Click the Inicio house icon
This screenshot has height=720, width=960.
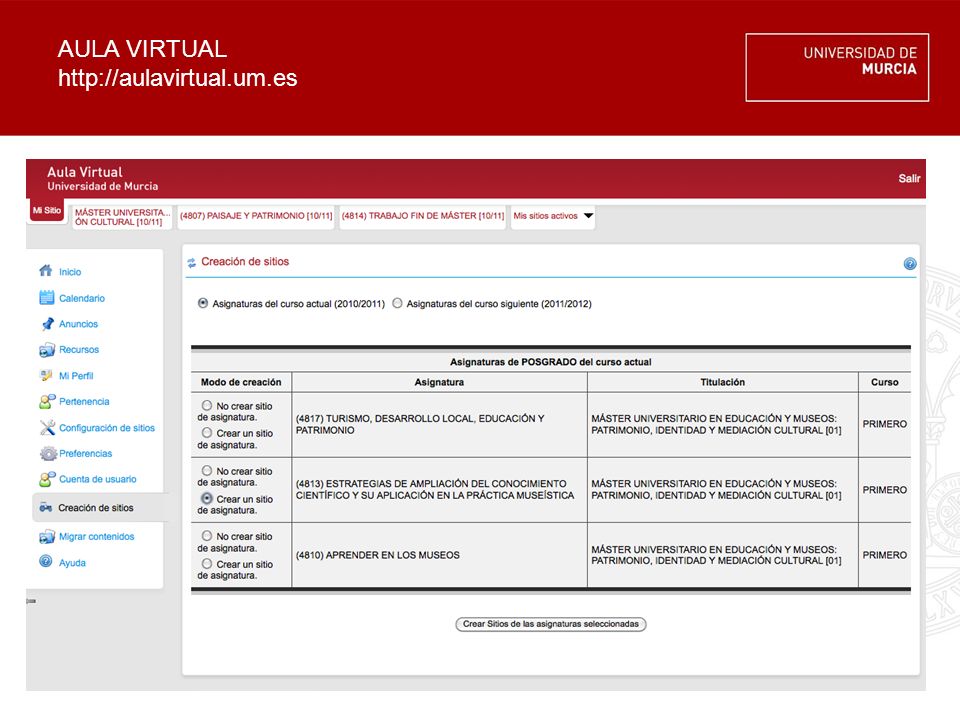(46, 271)
